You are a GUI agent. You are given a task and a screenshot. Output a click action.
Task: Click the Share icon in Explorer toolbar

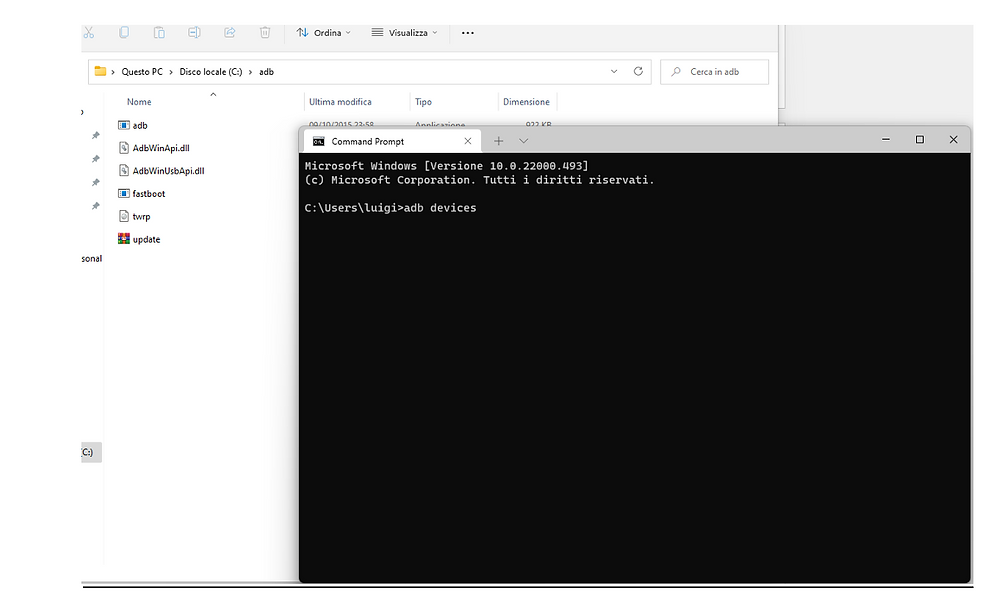pyautogui.click(x=230, y=33)
